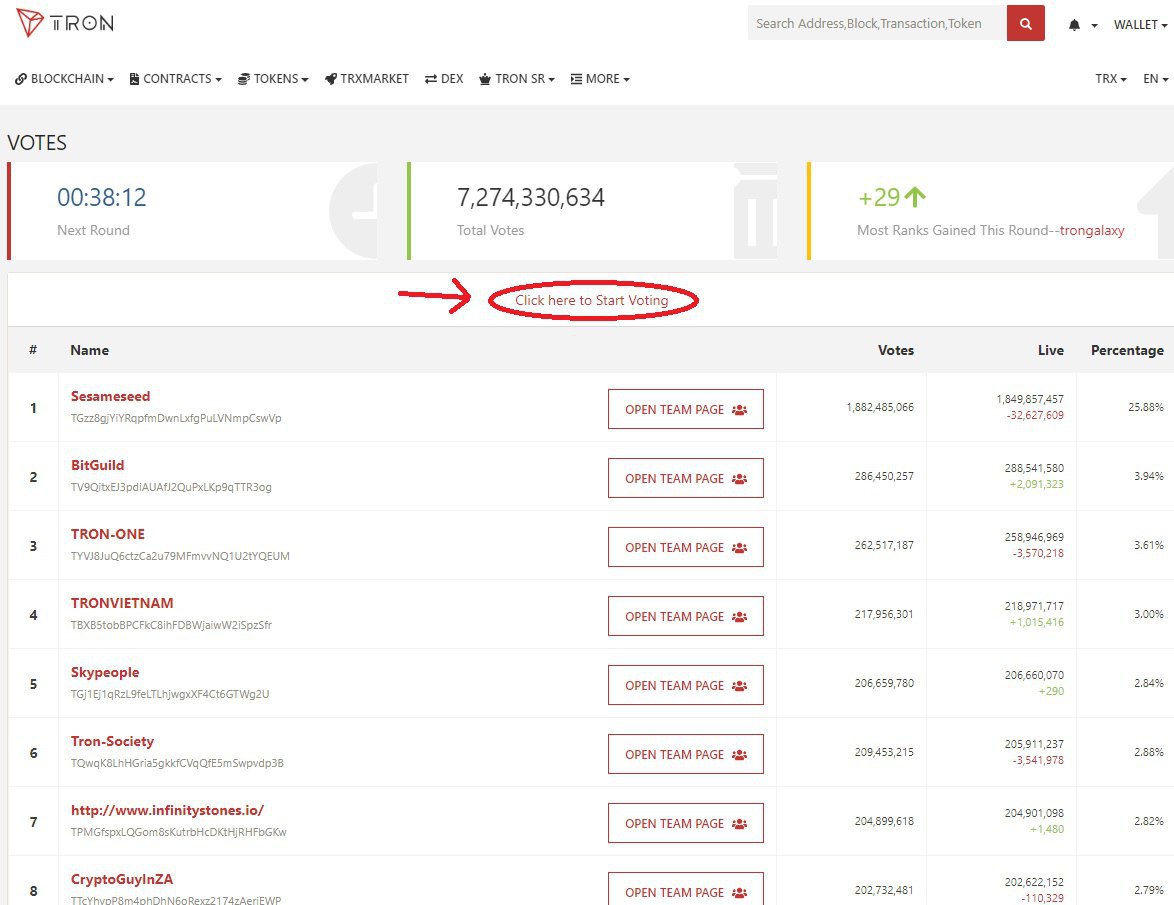Open the EN language dropdown

1155,79
